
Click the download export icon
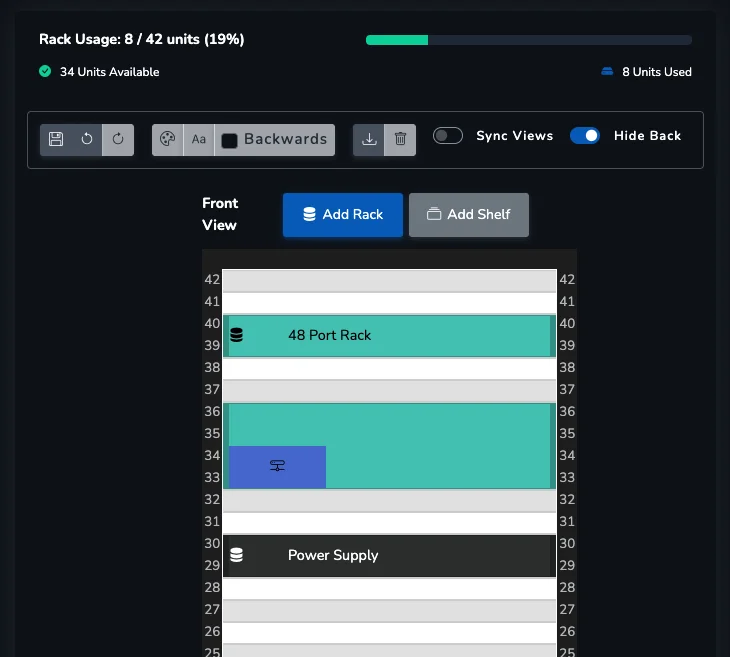click(369, 139)
